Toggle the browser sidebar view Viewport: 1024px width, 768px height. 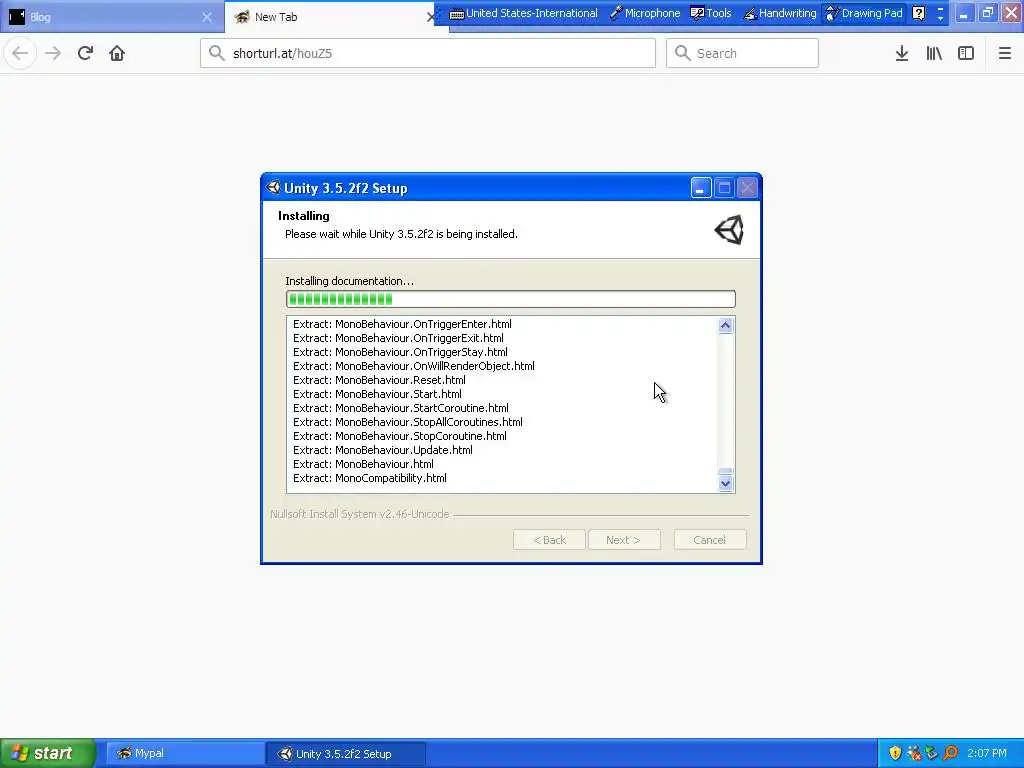click(x=966, y=54)
